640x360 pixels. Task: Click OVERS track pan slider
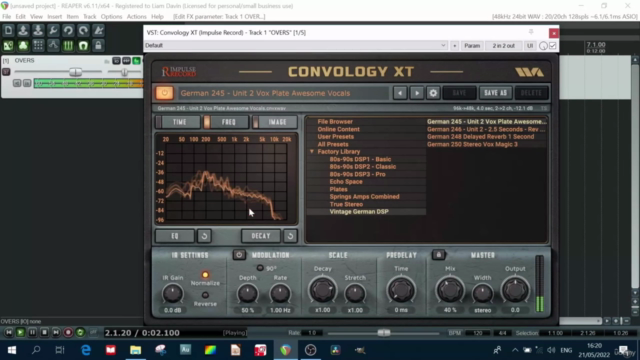(x=124, y=72)
